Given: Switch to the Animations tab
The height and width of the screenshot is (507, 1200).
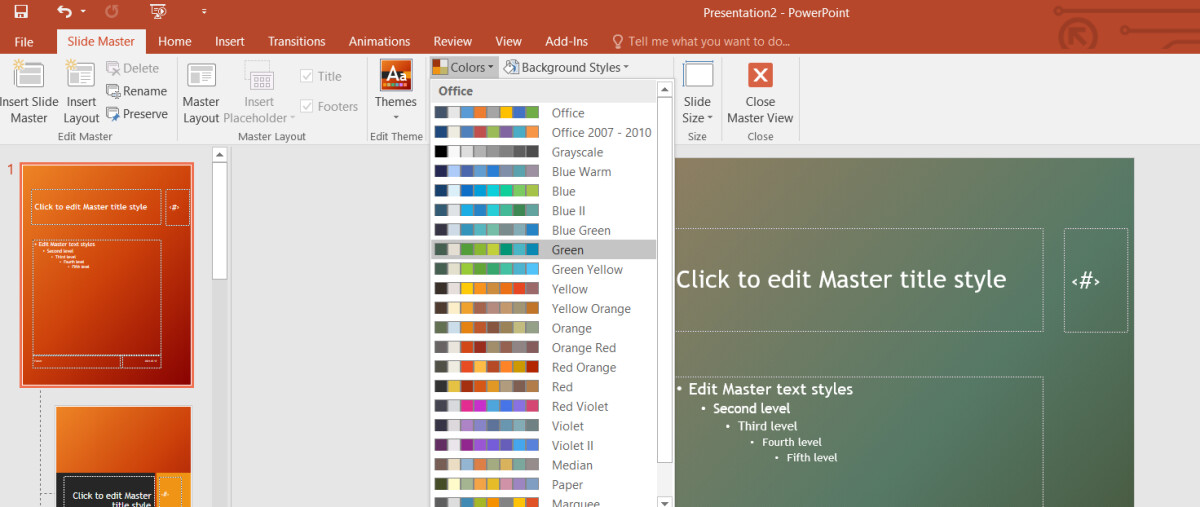Looking at the screenshot, I should coord(380,41).
